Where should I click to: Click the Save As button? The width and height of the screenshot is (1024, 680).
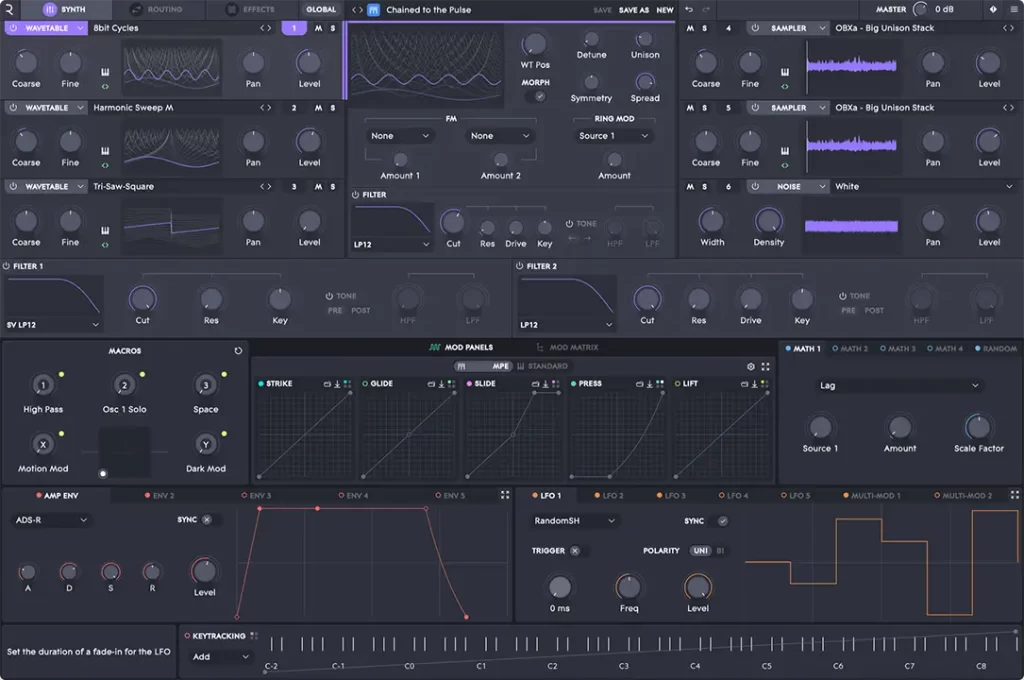[x=633, y=10]
